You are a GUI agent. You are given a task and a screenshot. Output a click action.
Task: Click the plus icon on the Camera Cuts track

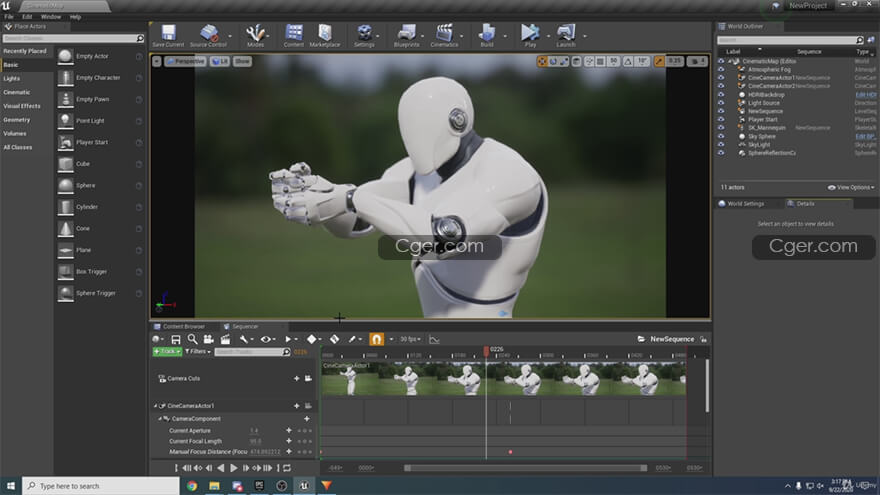pos(296,378)
